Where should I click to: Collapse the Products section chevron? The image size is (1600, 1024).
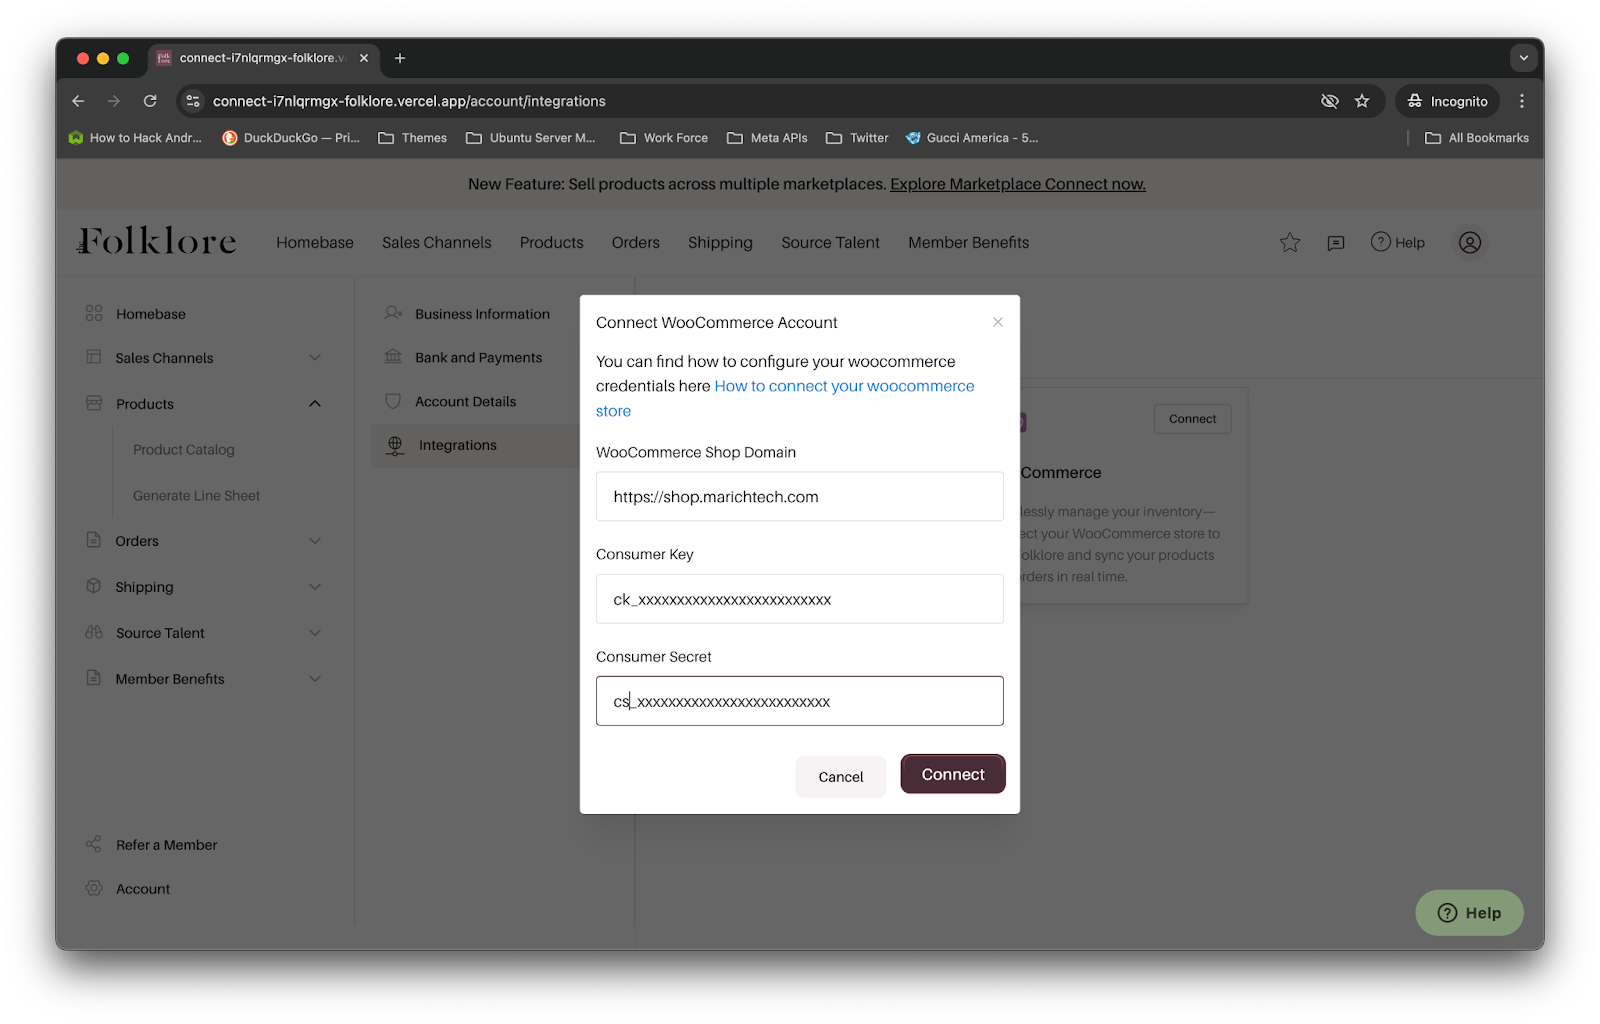click(315, 403)
